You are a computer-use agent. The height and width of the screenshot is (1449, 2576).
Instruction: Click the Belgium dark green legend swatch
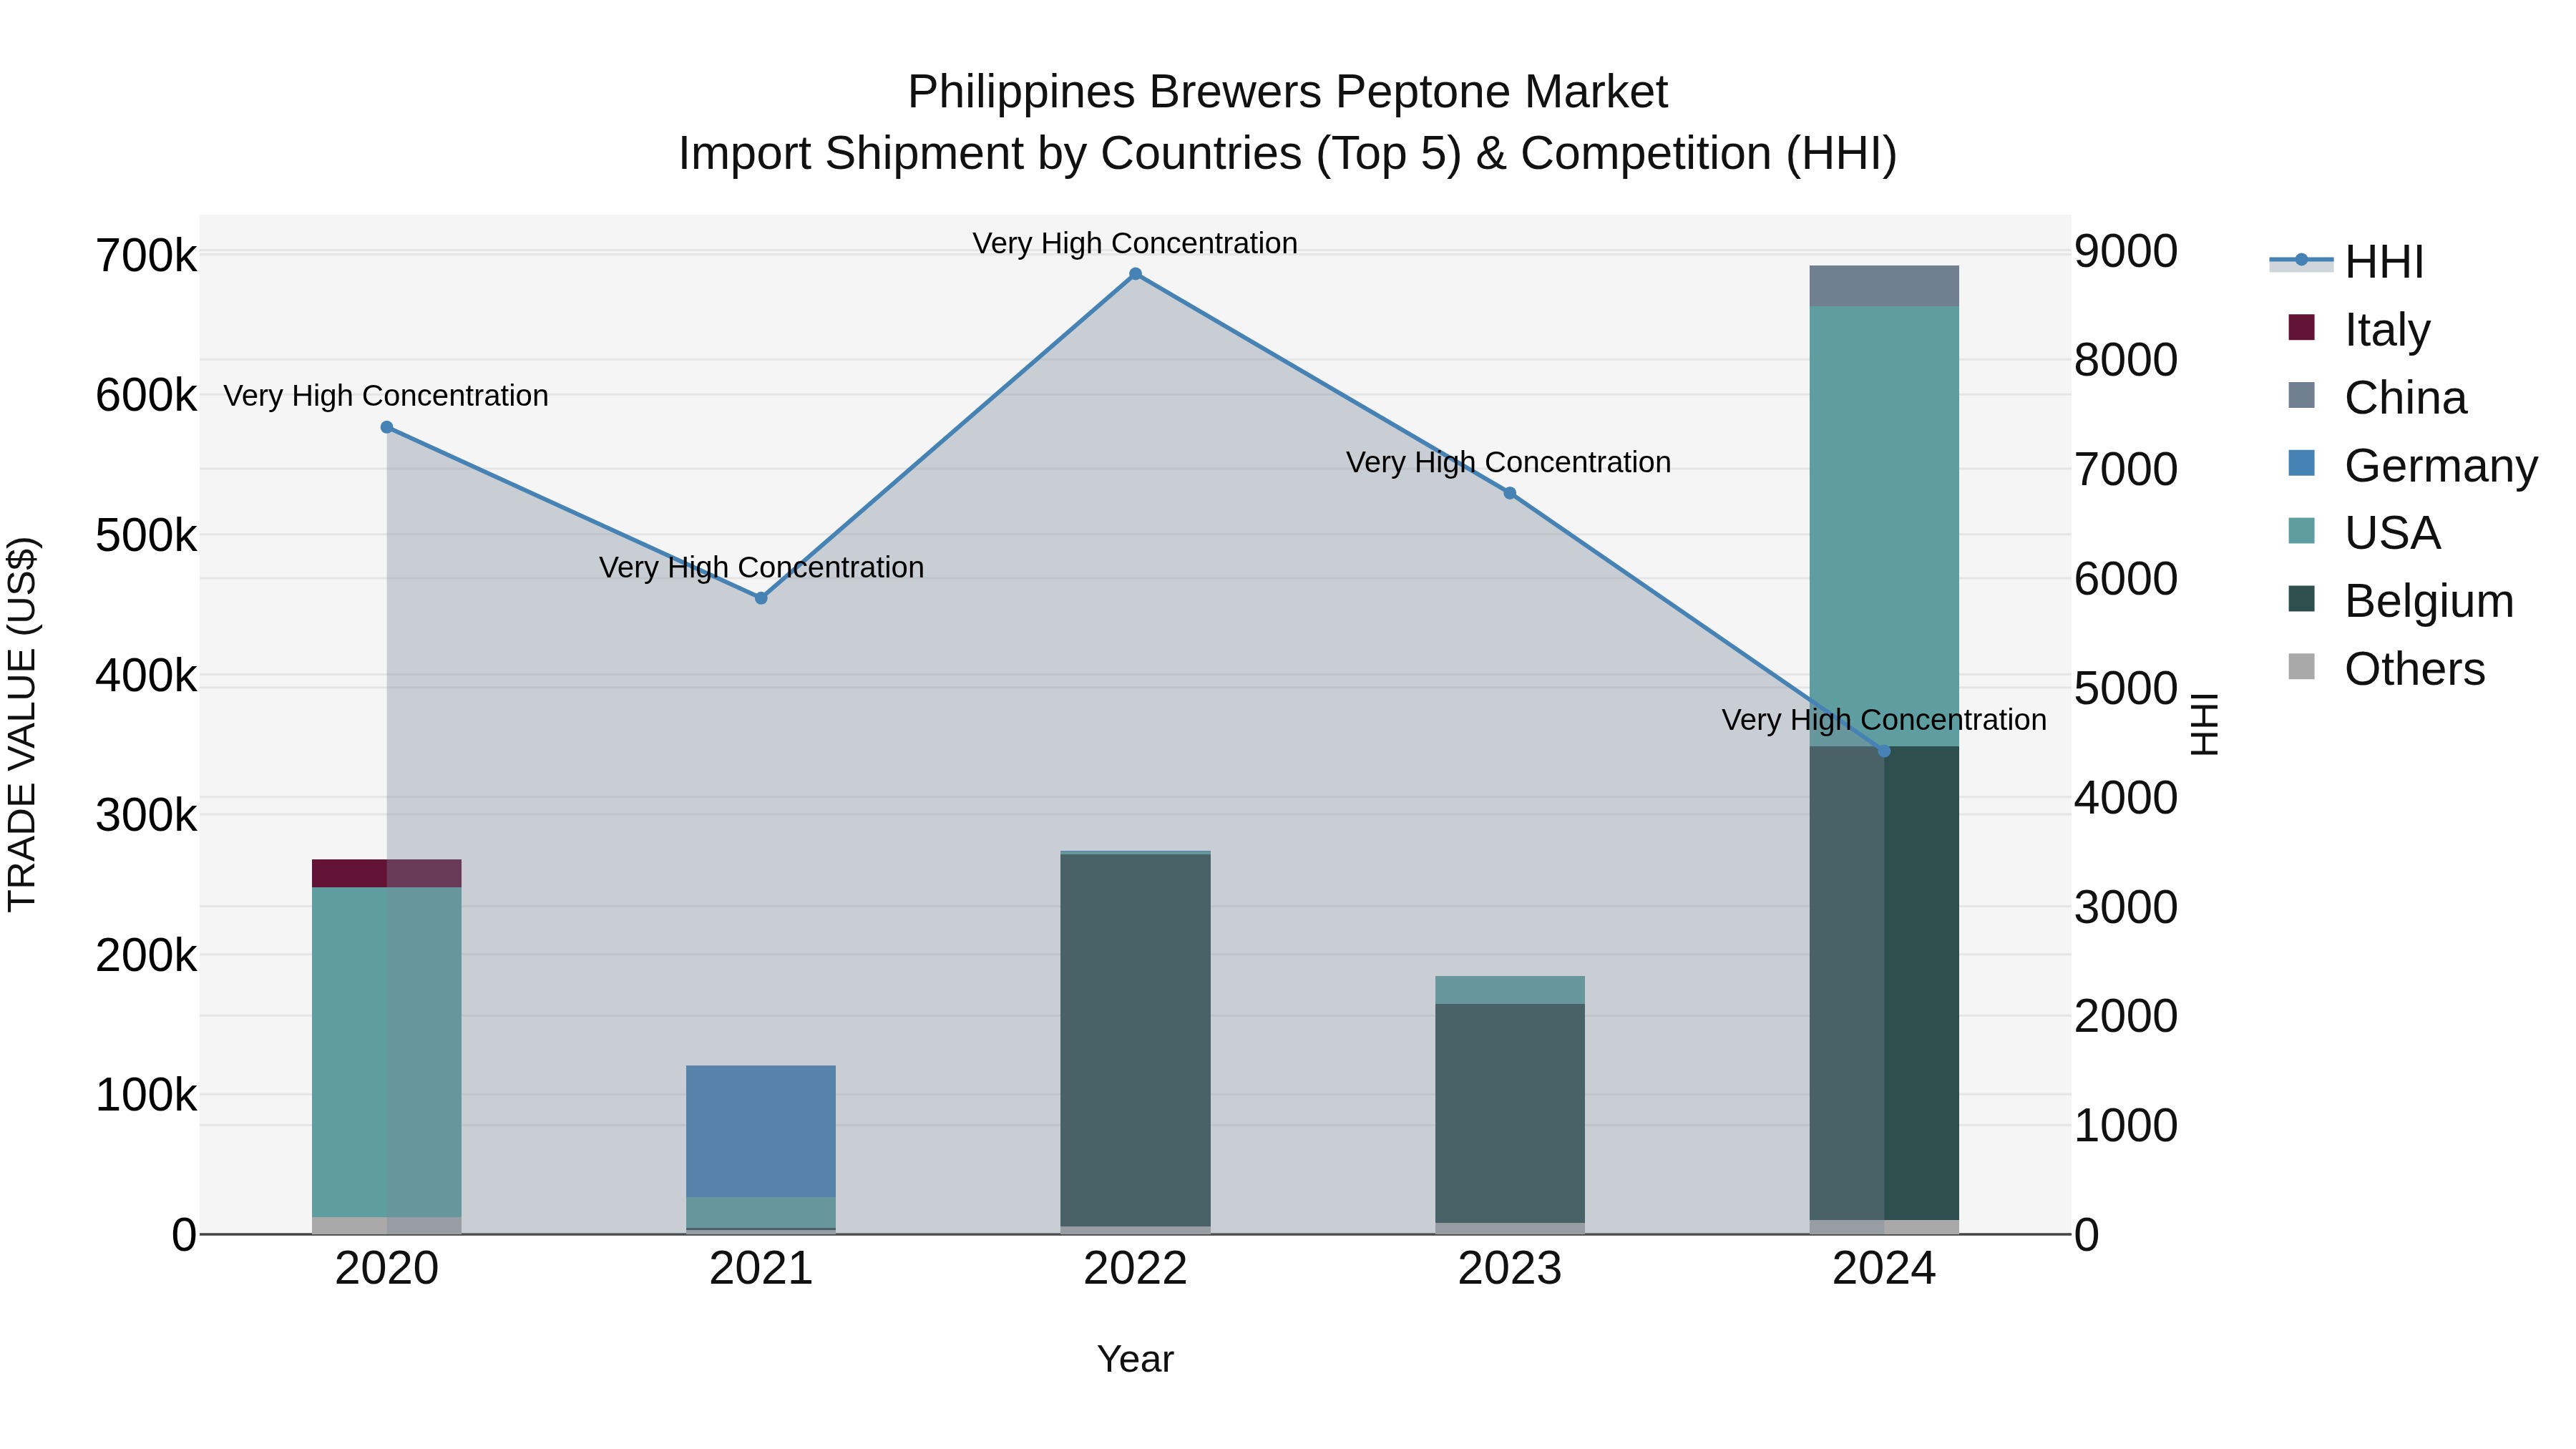click(2301, 598)
